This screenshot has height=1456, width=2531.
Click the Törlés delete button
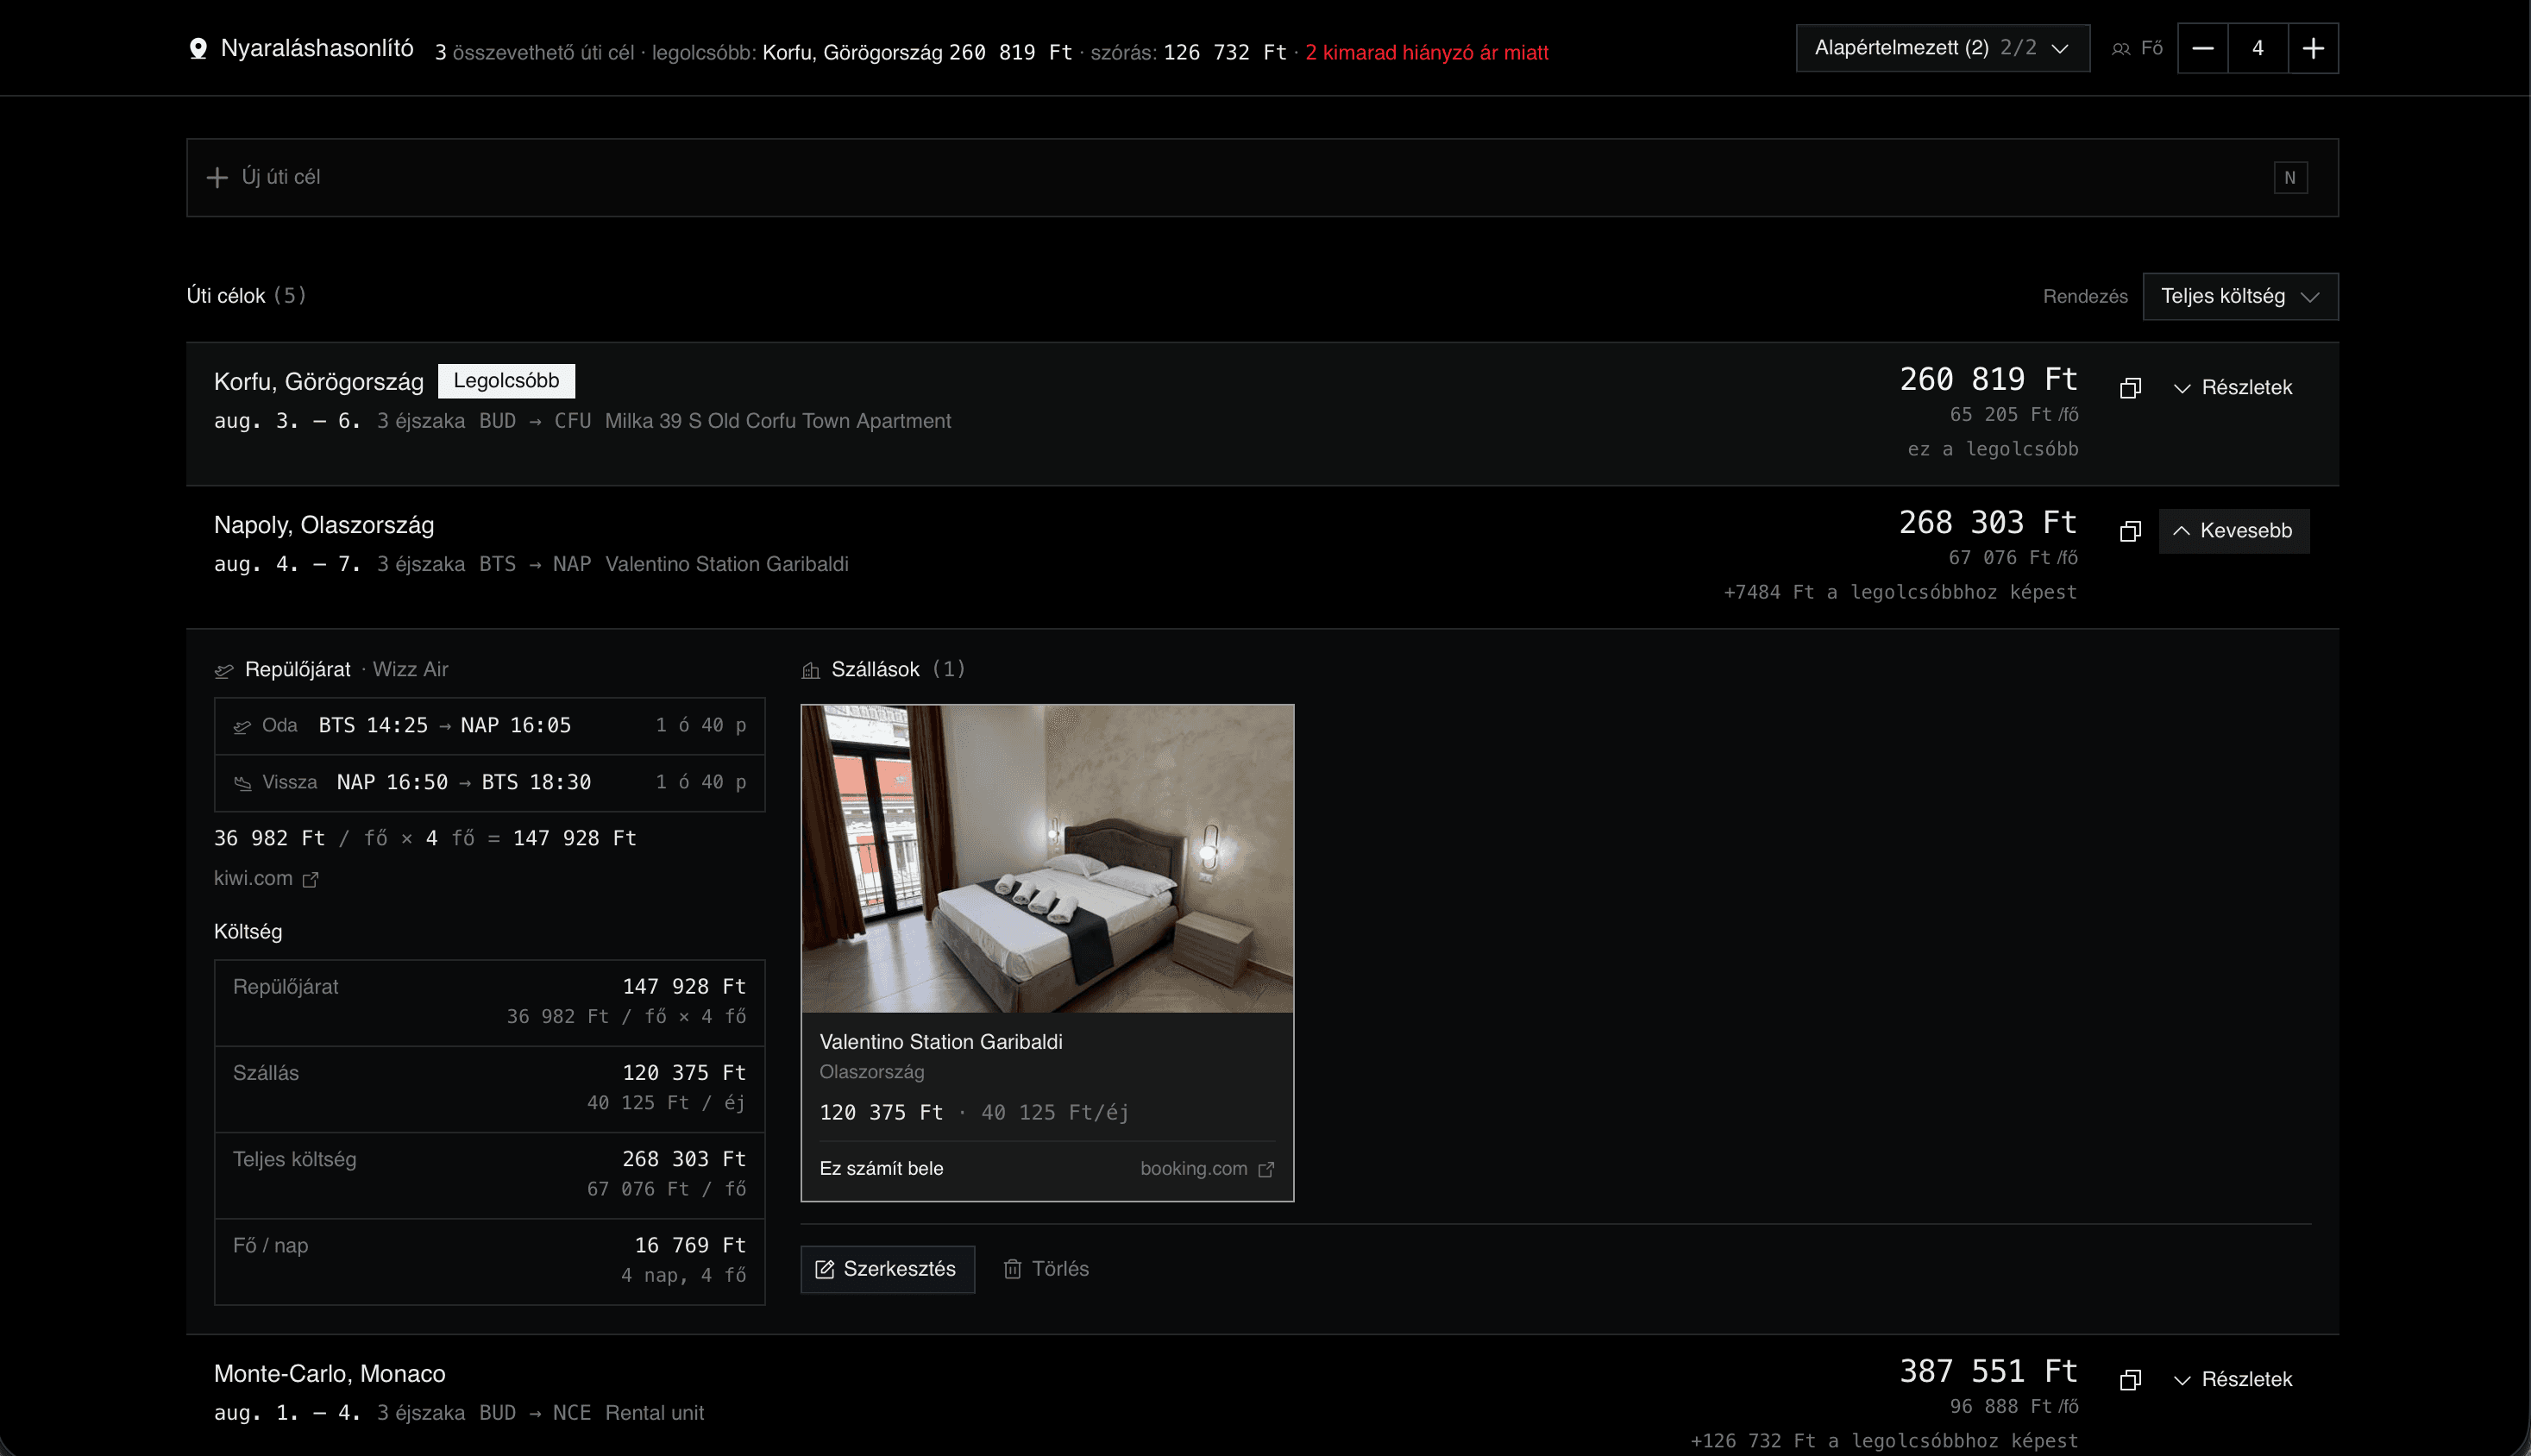point(1046,1269)
